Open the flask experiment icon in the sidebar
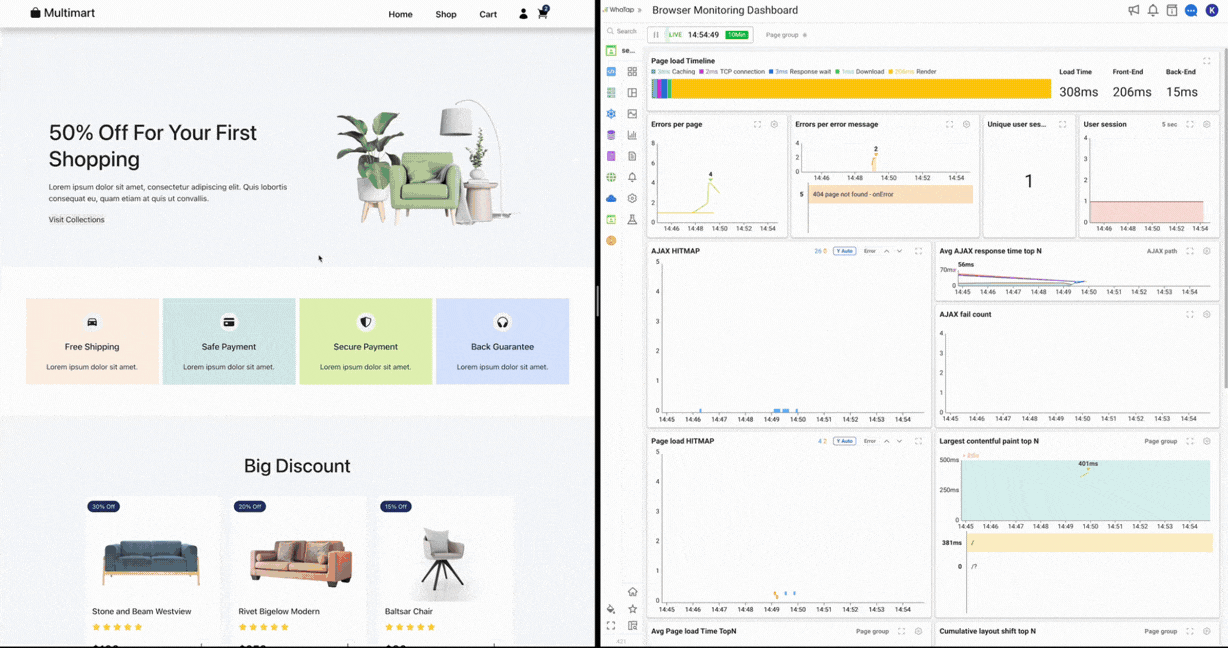This screenshot has height=648, width=1228. (x=632, y=219)
